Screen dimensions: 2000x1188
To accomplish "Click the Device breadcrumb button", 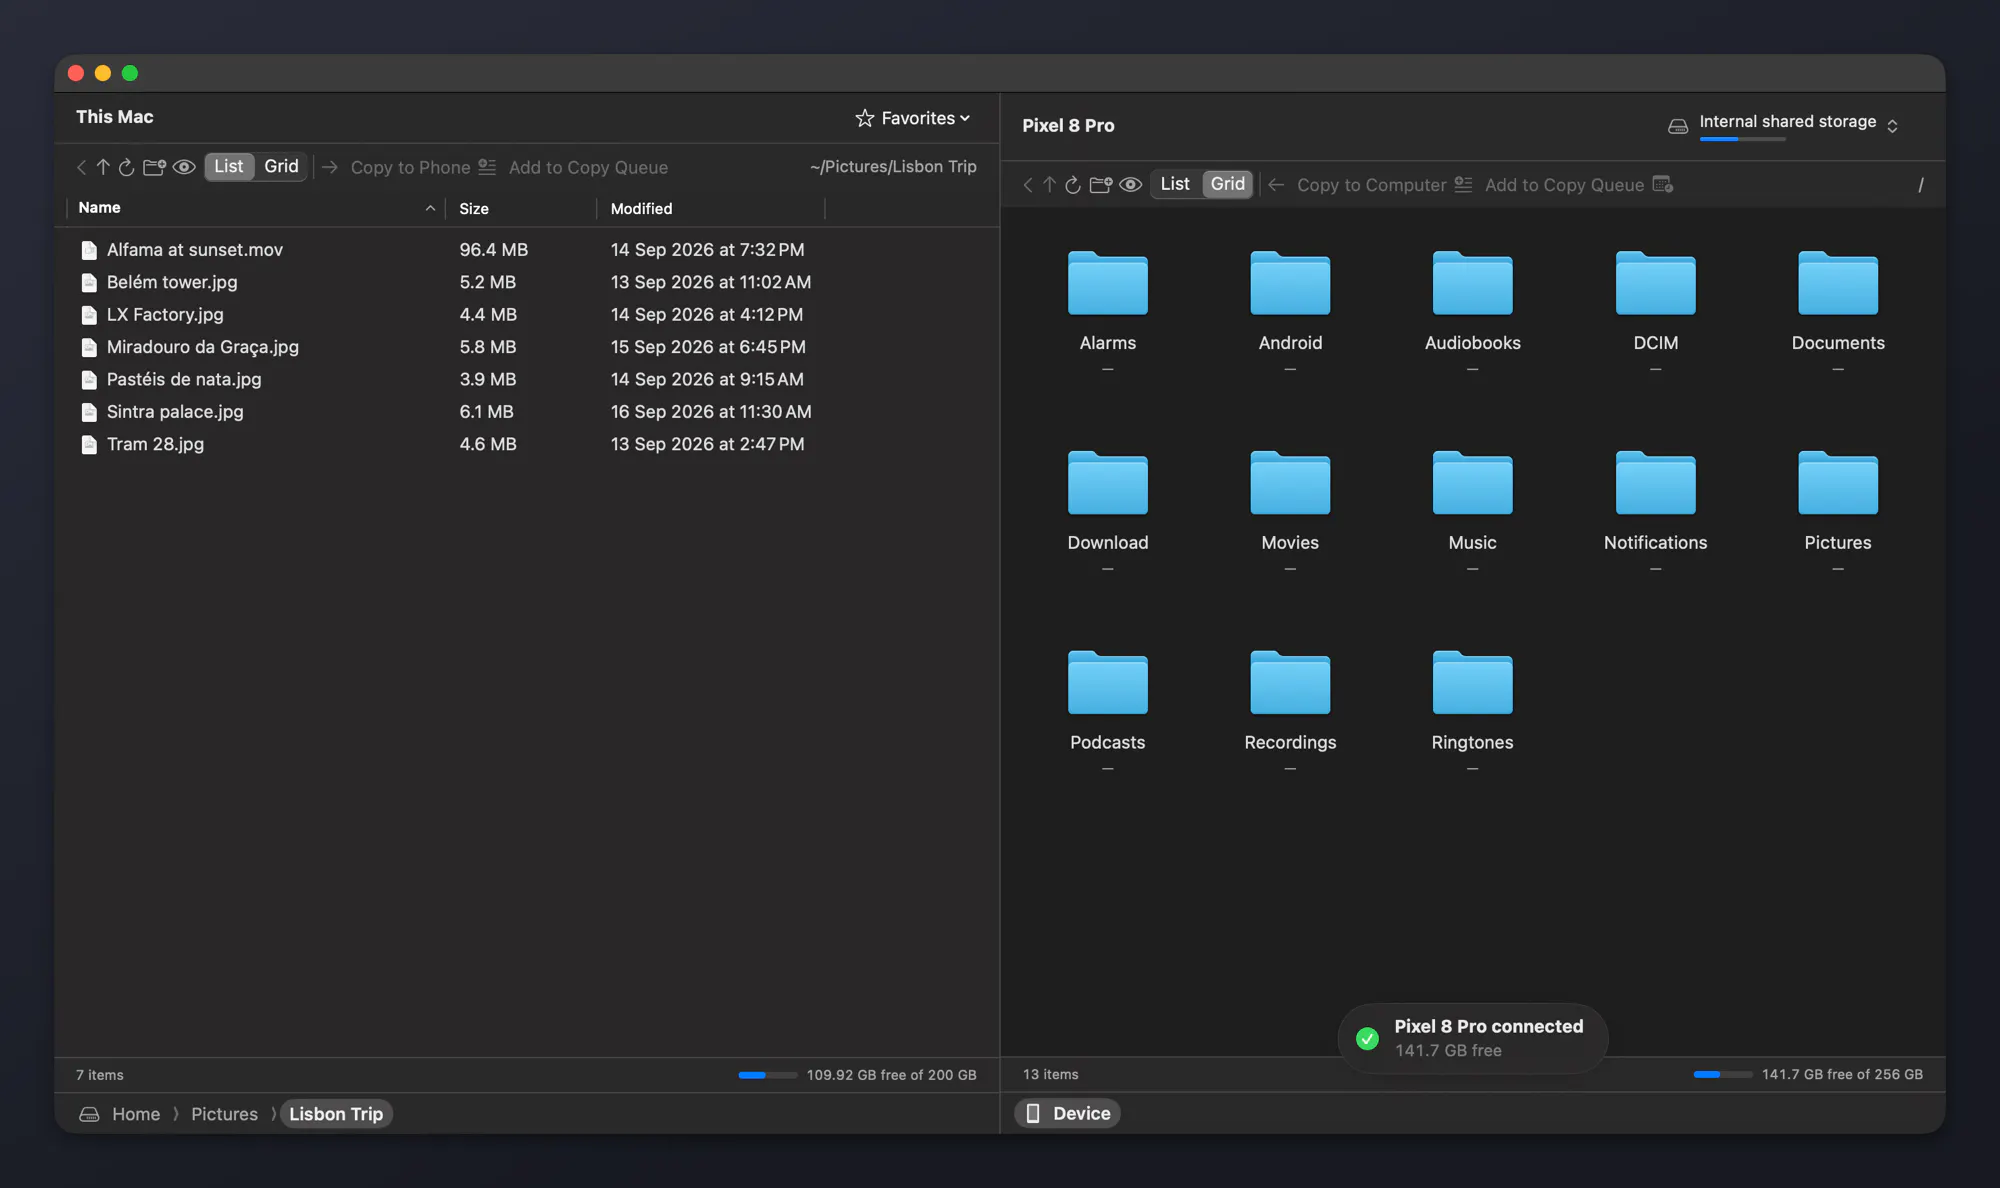I will 1068,1113.
